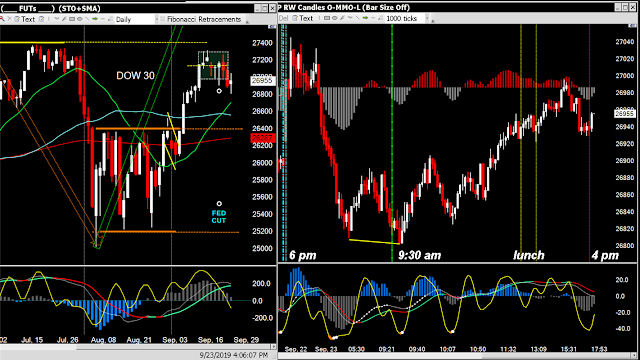Click the 9:30 am session label
Image resolution: width=640 pixels, height=360 pixels.
pyautogui.click(x=419, y=256)
